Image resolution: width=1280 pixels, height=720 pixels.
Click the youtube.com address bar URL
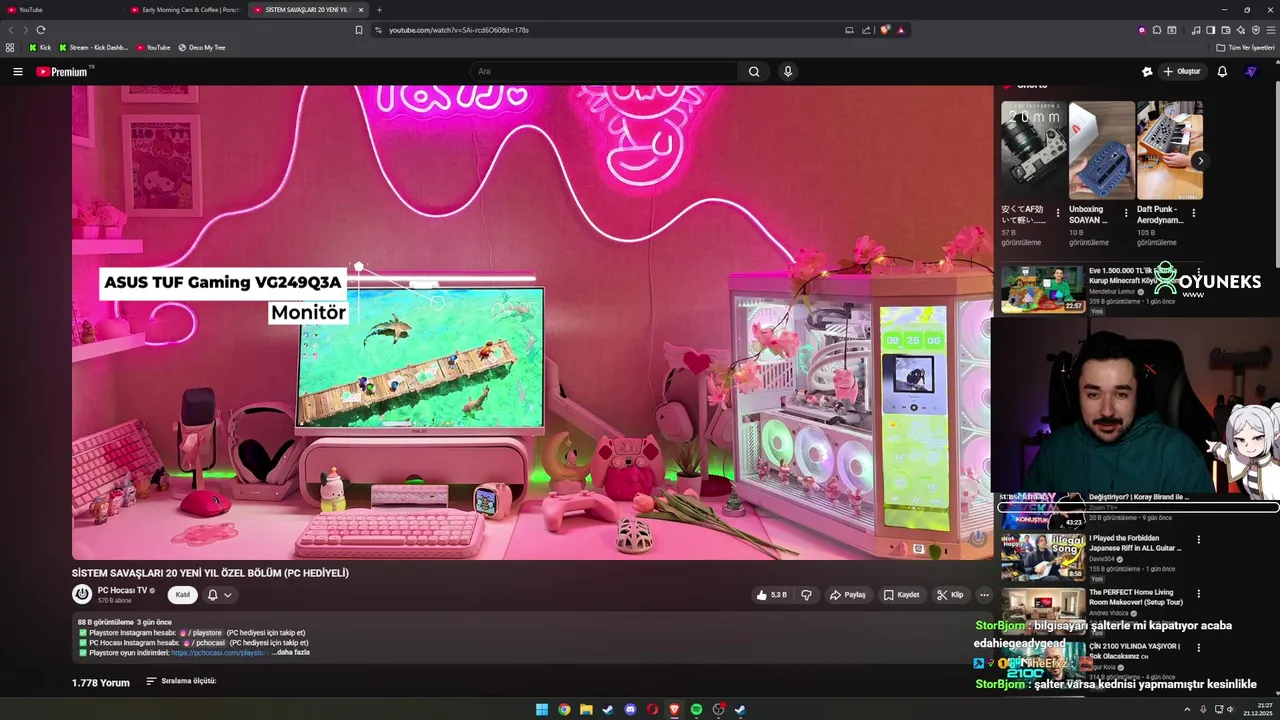[x=459, y=30]
